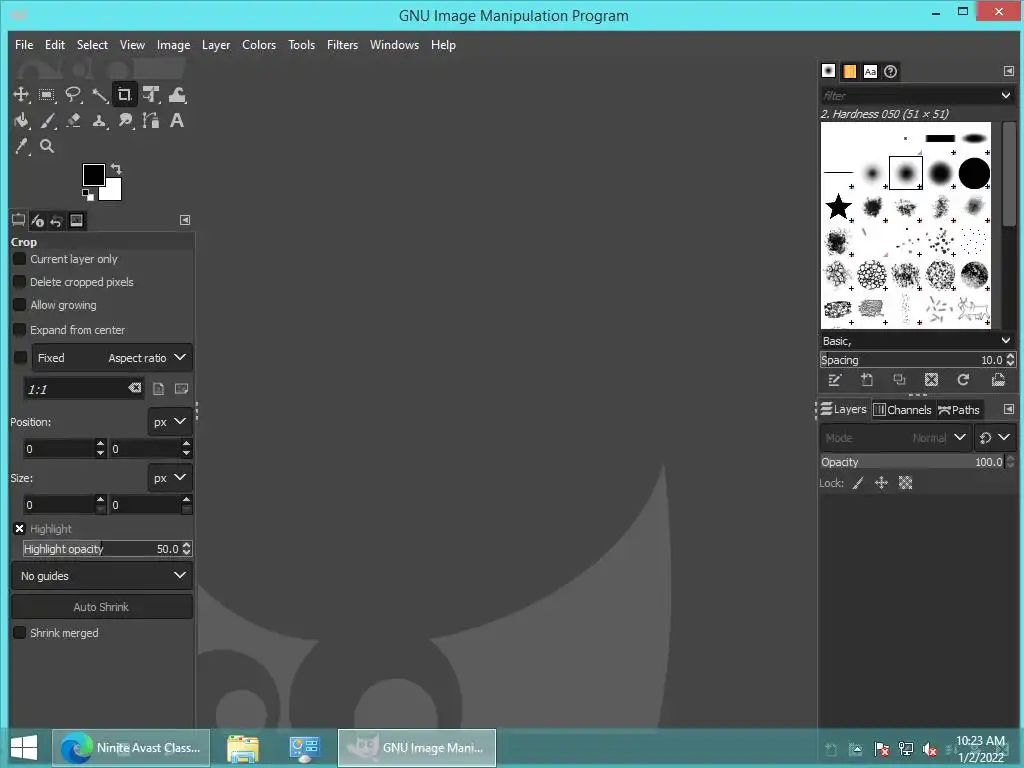Open the Fonts tab icon
The height and width of the screenshot is (768, 1024).
pyautogui.click(x=870, y=71)
